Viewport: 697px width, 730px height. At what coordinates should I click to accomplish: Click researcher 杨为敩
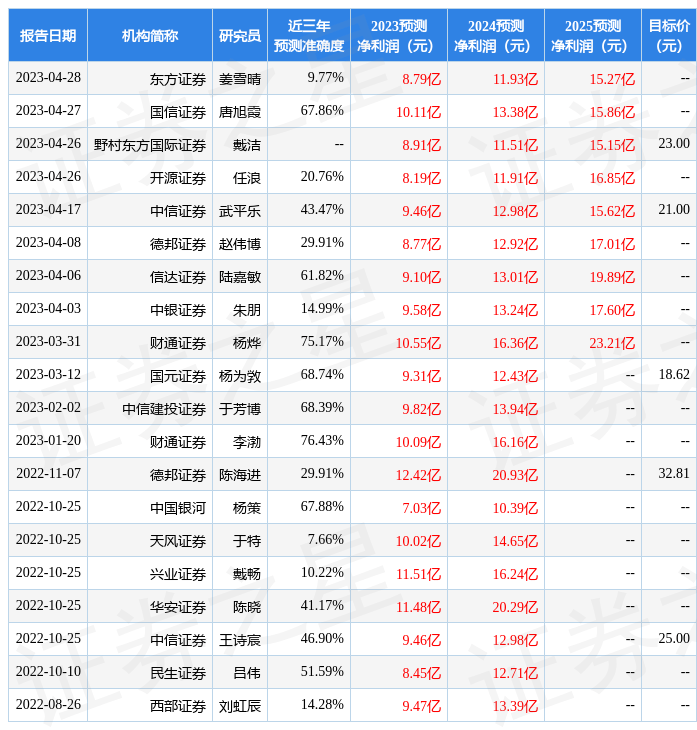tap(239, 376)
